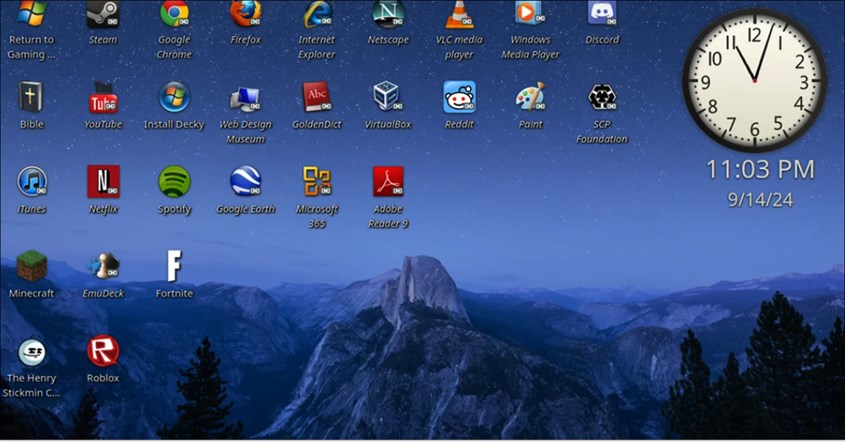Open the Steam desktop shortcut

point(102,15)
